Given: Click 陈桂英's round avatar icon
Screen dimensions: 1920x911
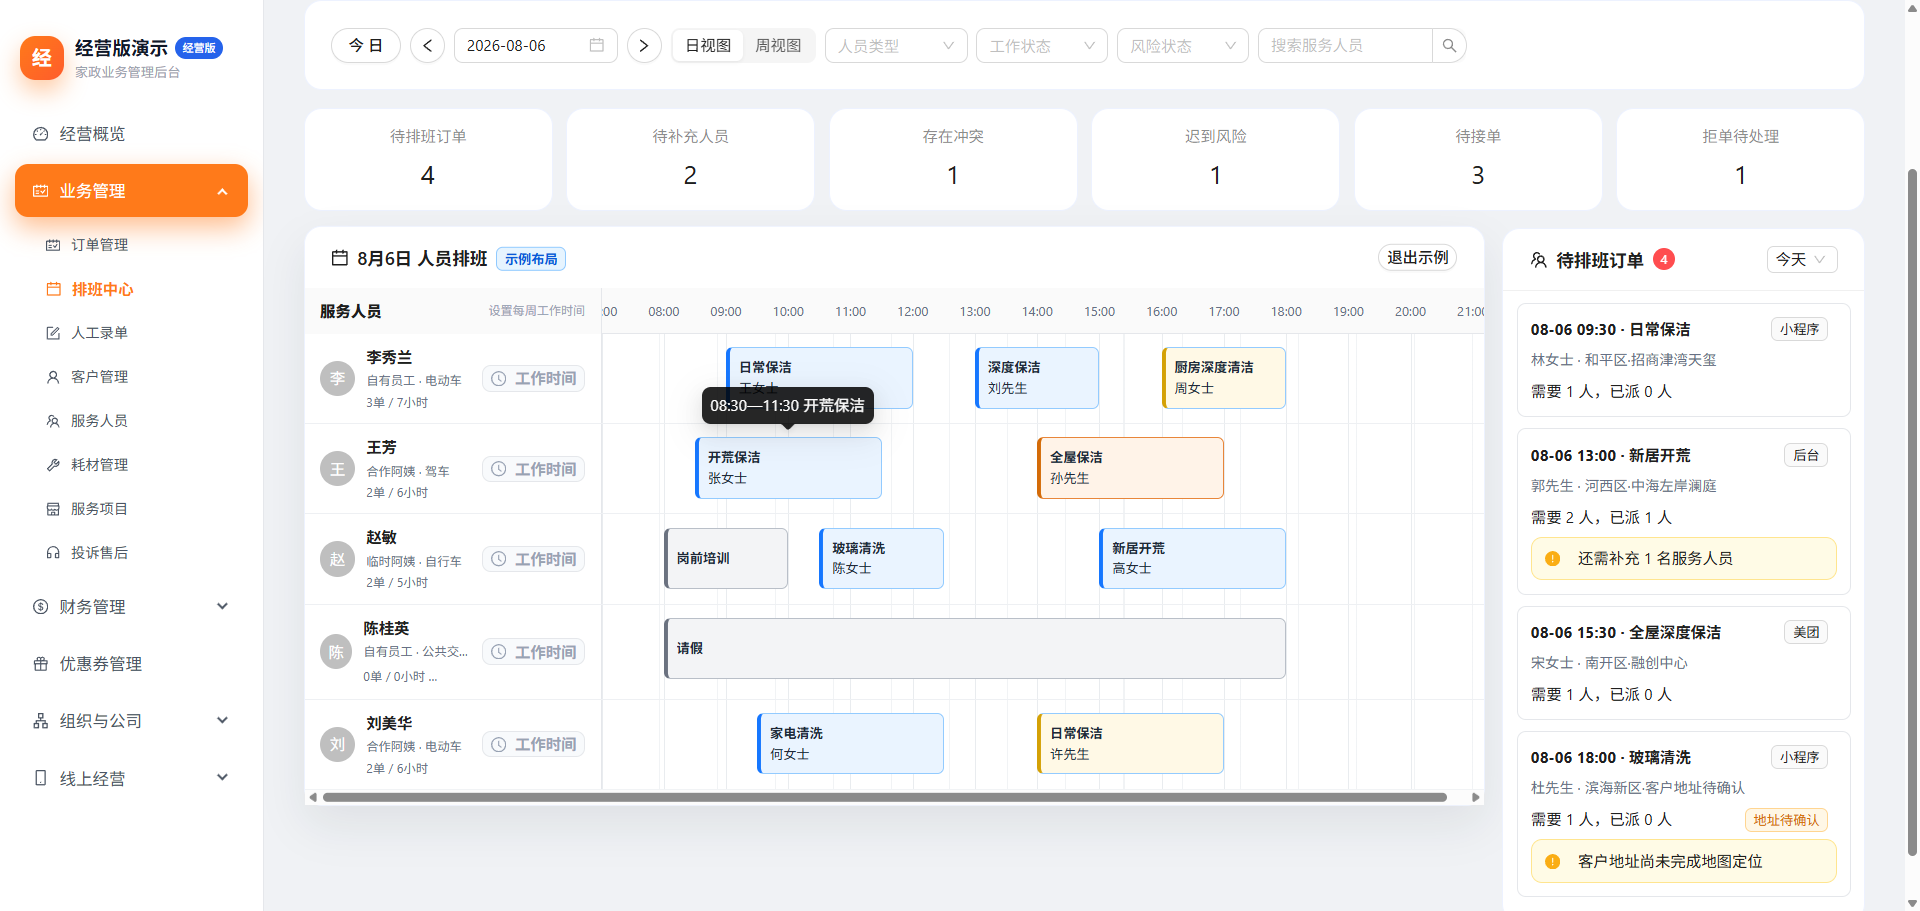Looking at the screenshot, I should (337, 652).
